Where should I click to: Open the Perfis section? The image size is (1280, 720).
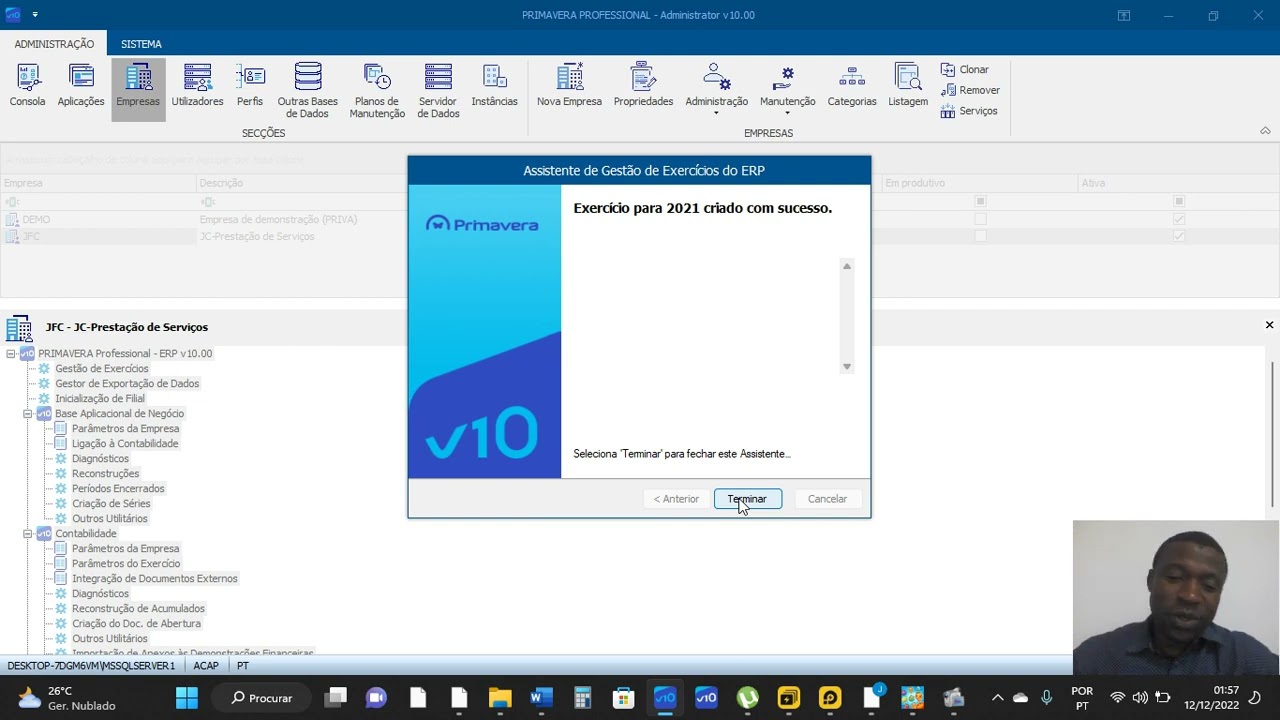click(x=250, y=86)
